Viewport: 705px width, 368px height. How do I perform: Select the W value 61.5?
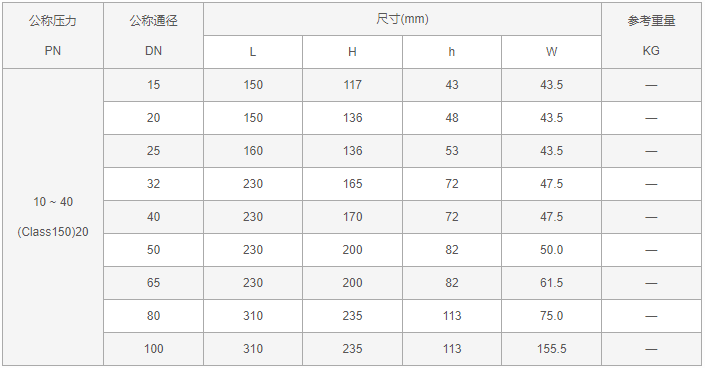pos(551,283)
